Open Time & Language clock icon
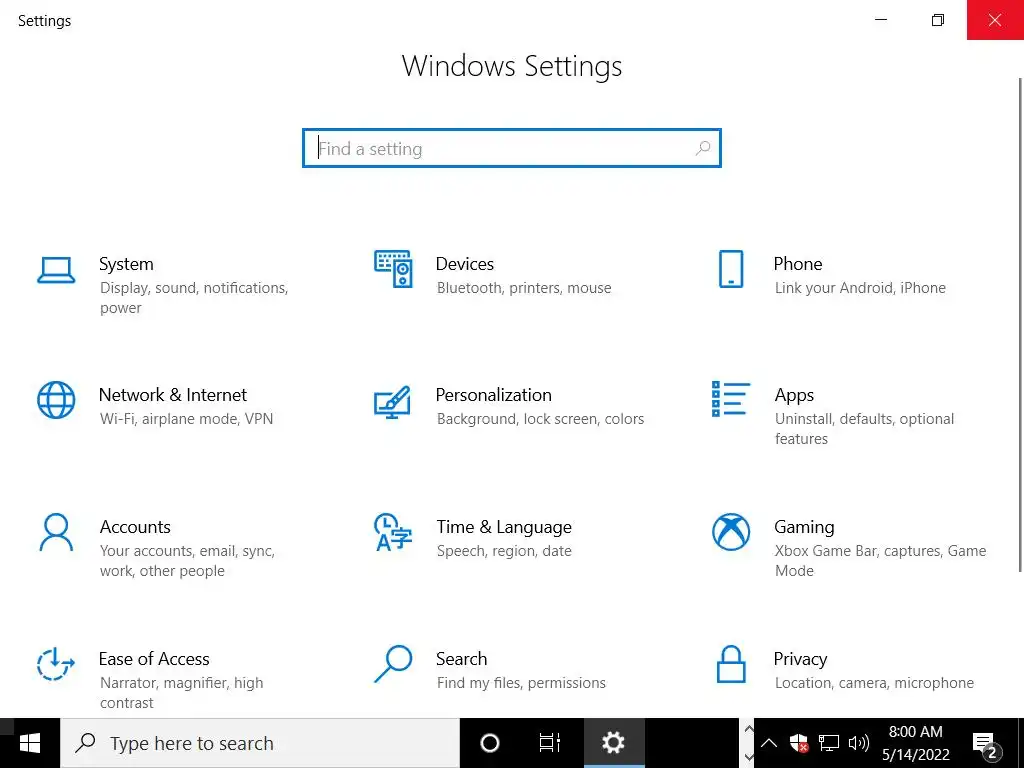 point(392,532)
